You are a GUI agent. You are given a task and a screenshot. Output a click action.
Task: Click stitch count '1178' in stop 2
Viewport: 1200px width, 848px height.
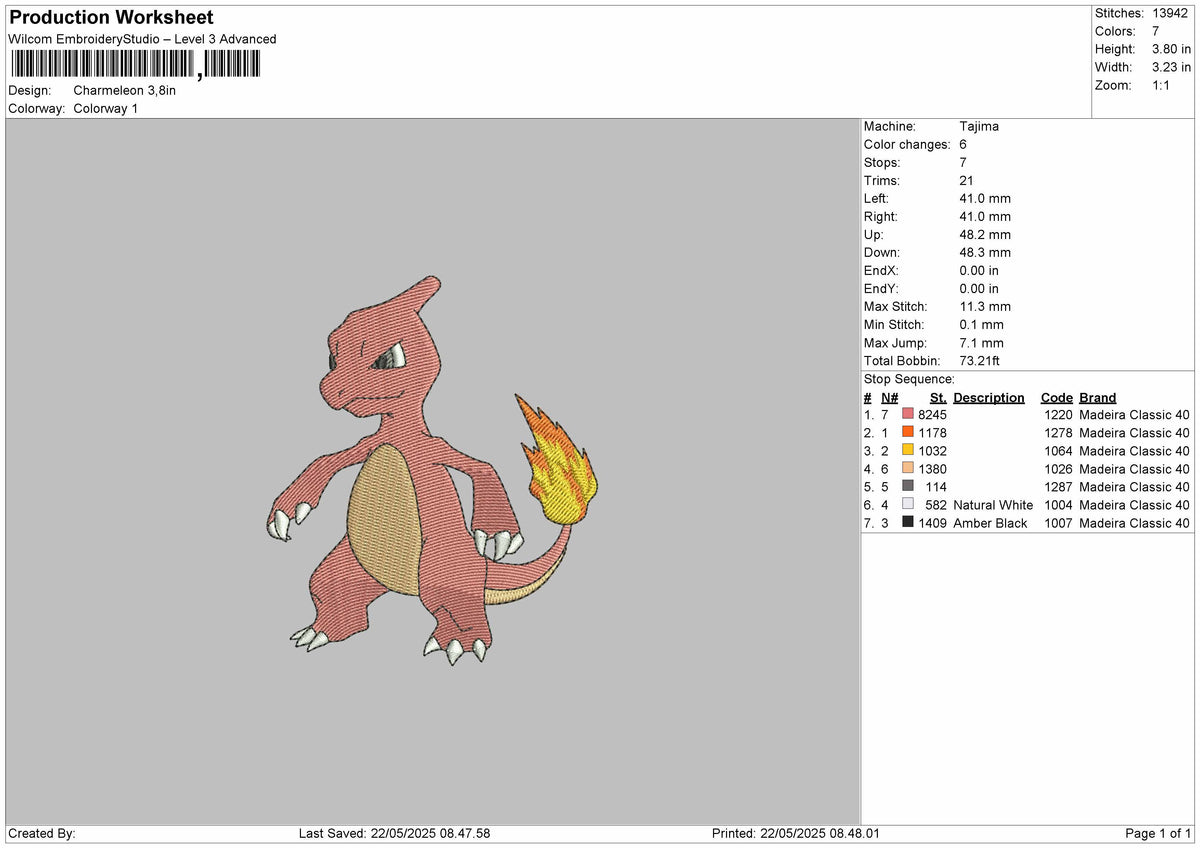click(x=932, y=433)
